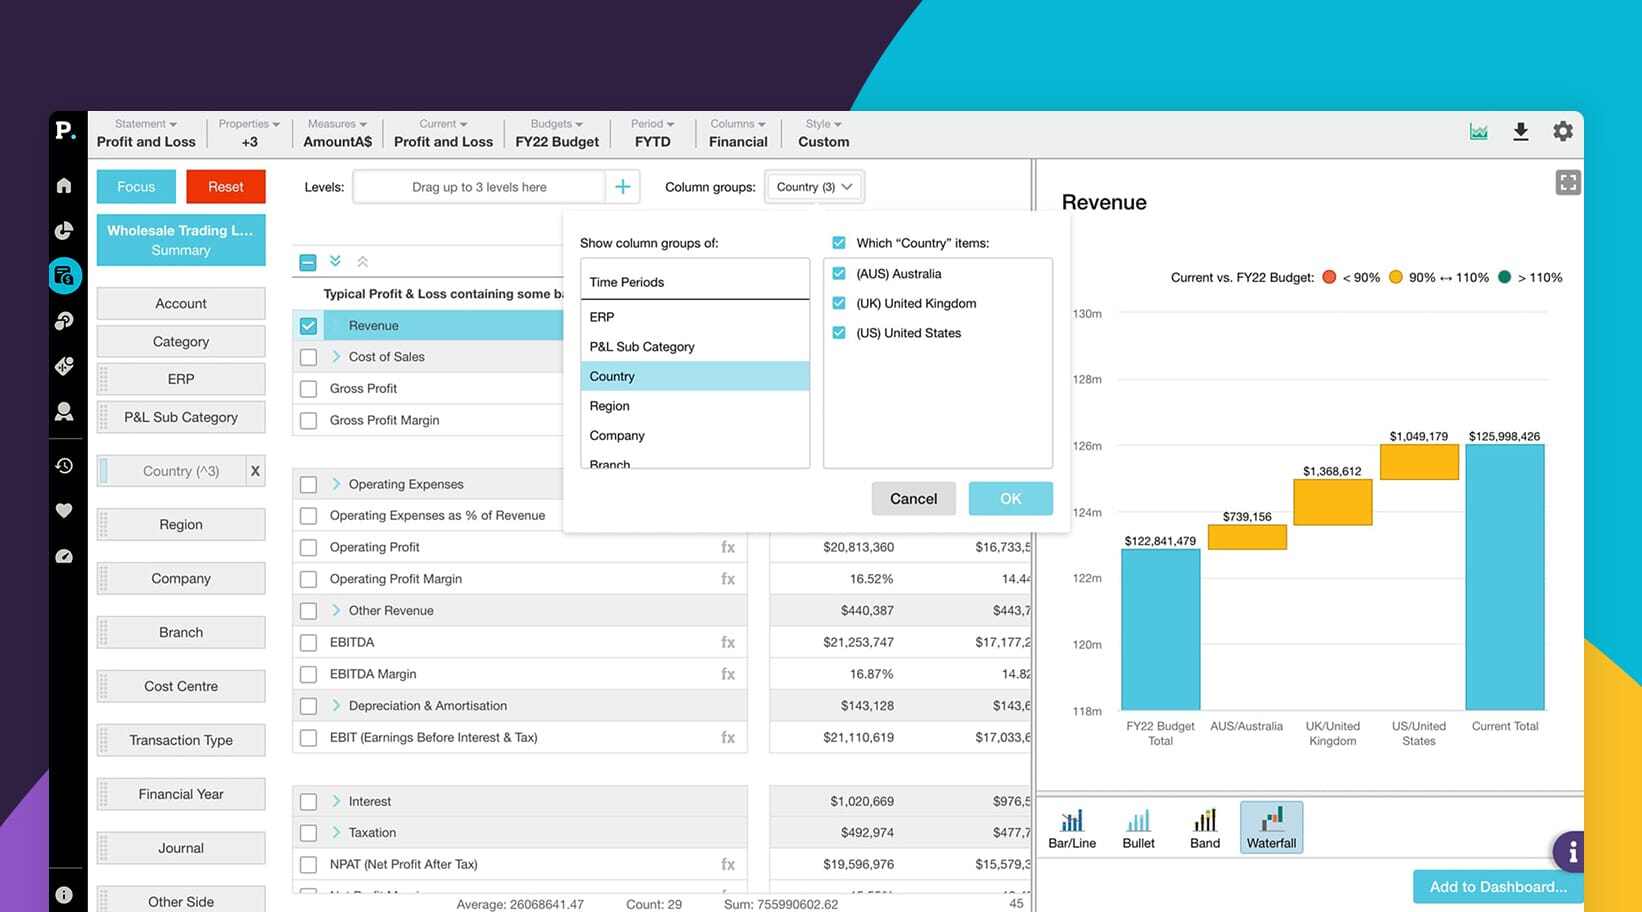Expand the Cost of Sales row
Screen dimensions: 1642x912
coord(336,357)
